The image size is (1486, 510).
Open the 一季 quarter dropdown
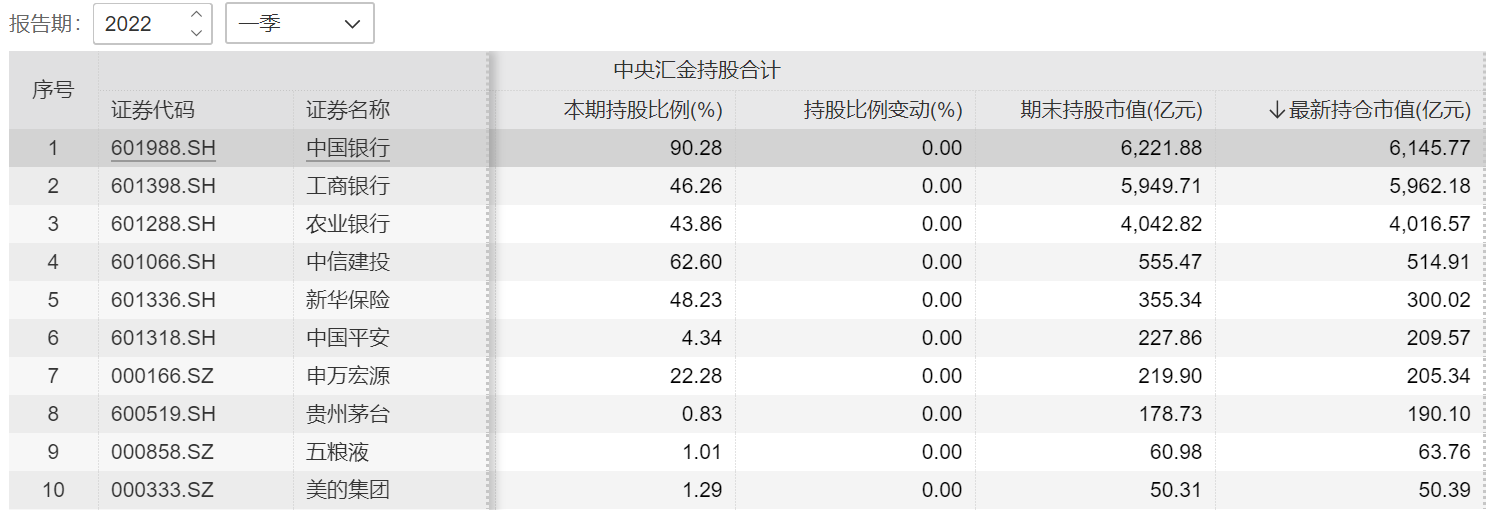tap(300, 24)
